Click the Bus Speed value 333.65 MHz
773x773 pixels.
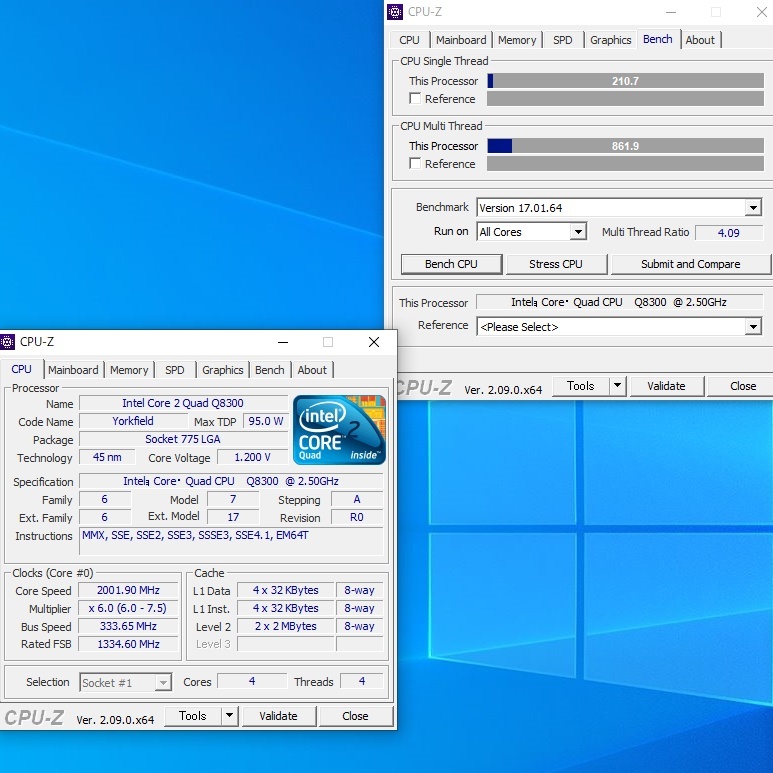point(128,626)
